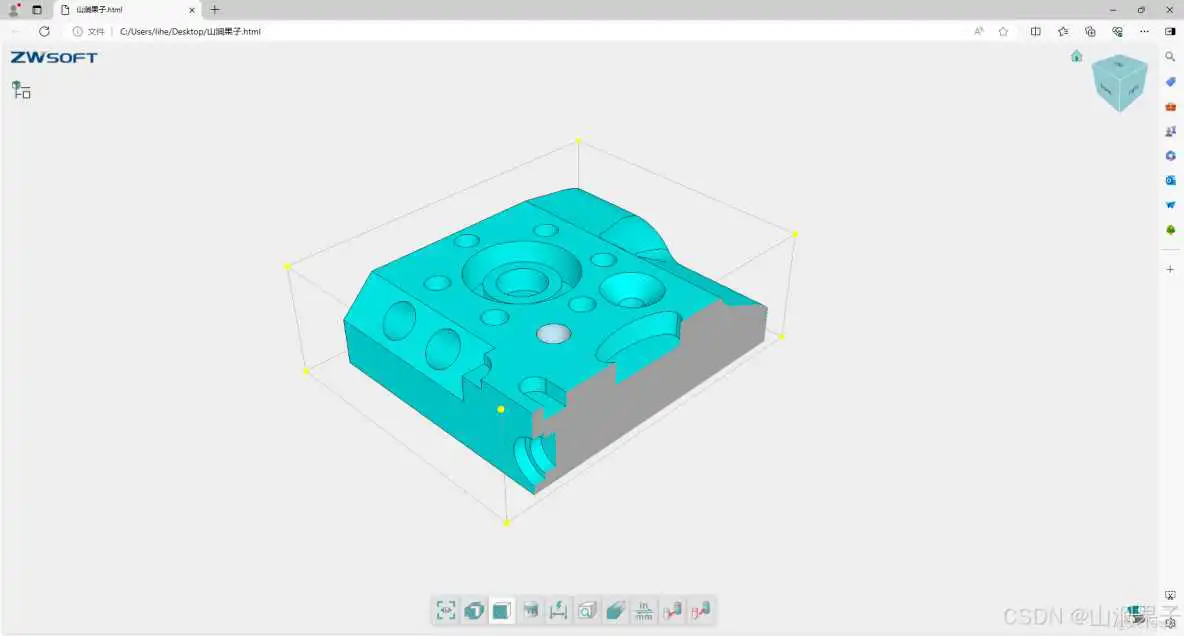
Task: Click the sidebar add plus button
Action: [1170, 269]
